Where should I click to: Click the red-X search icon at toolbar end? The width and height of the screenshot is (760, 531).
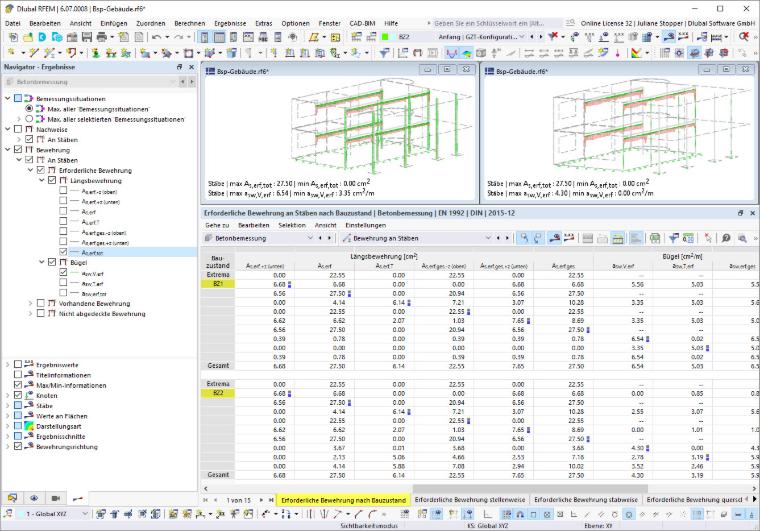tap(744, 36)
